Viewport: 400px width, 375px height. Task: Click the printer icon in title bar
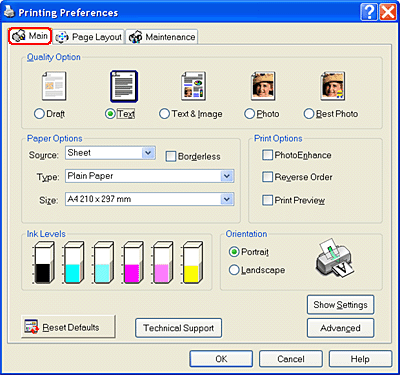[x=9, y=12]
